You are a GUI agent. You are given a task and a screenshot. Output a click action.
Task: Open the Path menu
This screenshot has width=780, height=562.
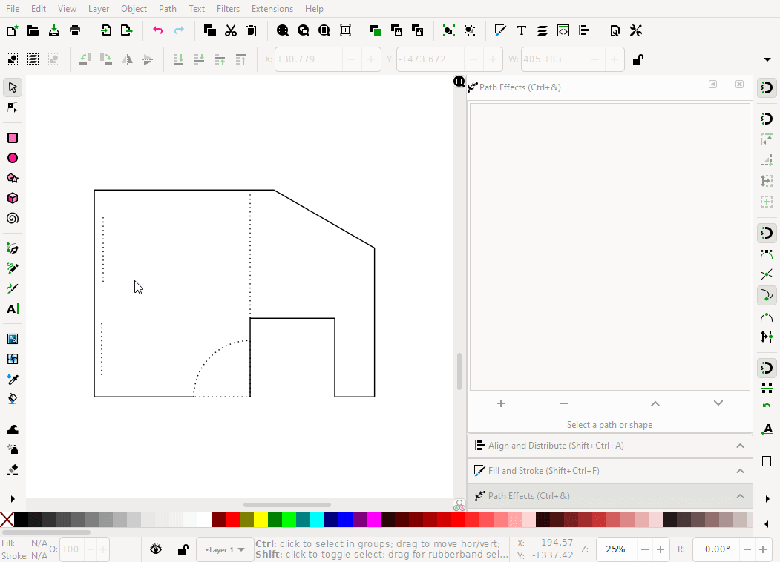click(168, 8)
